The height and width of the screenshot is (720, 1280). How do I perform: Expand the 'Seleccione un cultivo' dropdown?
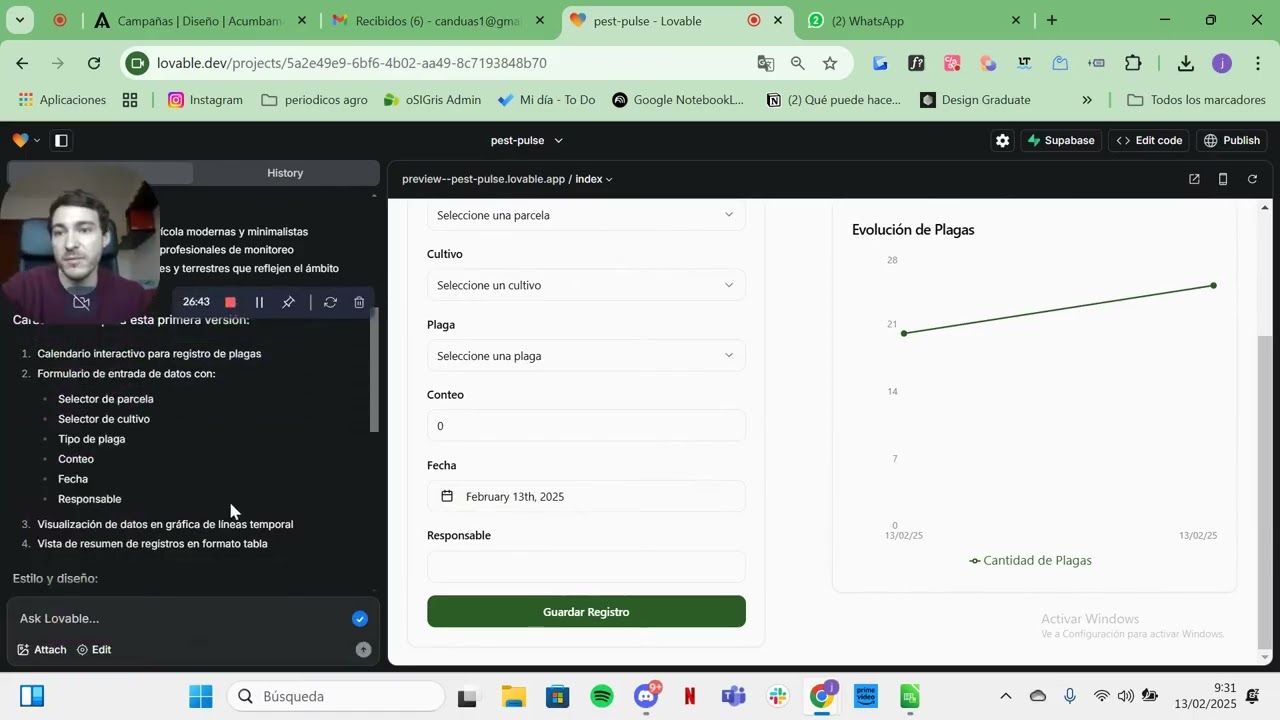(x=586, y=285)
